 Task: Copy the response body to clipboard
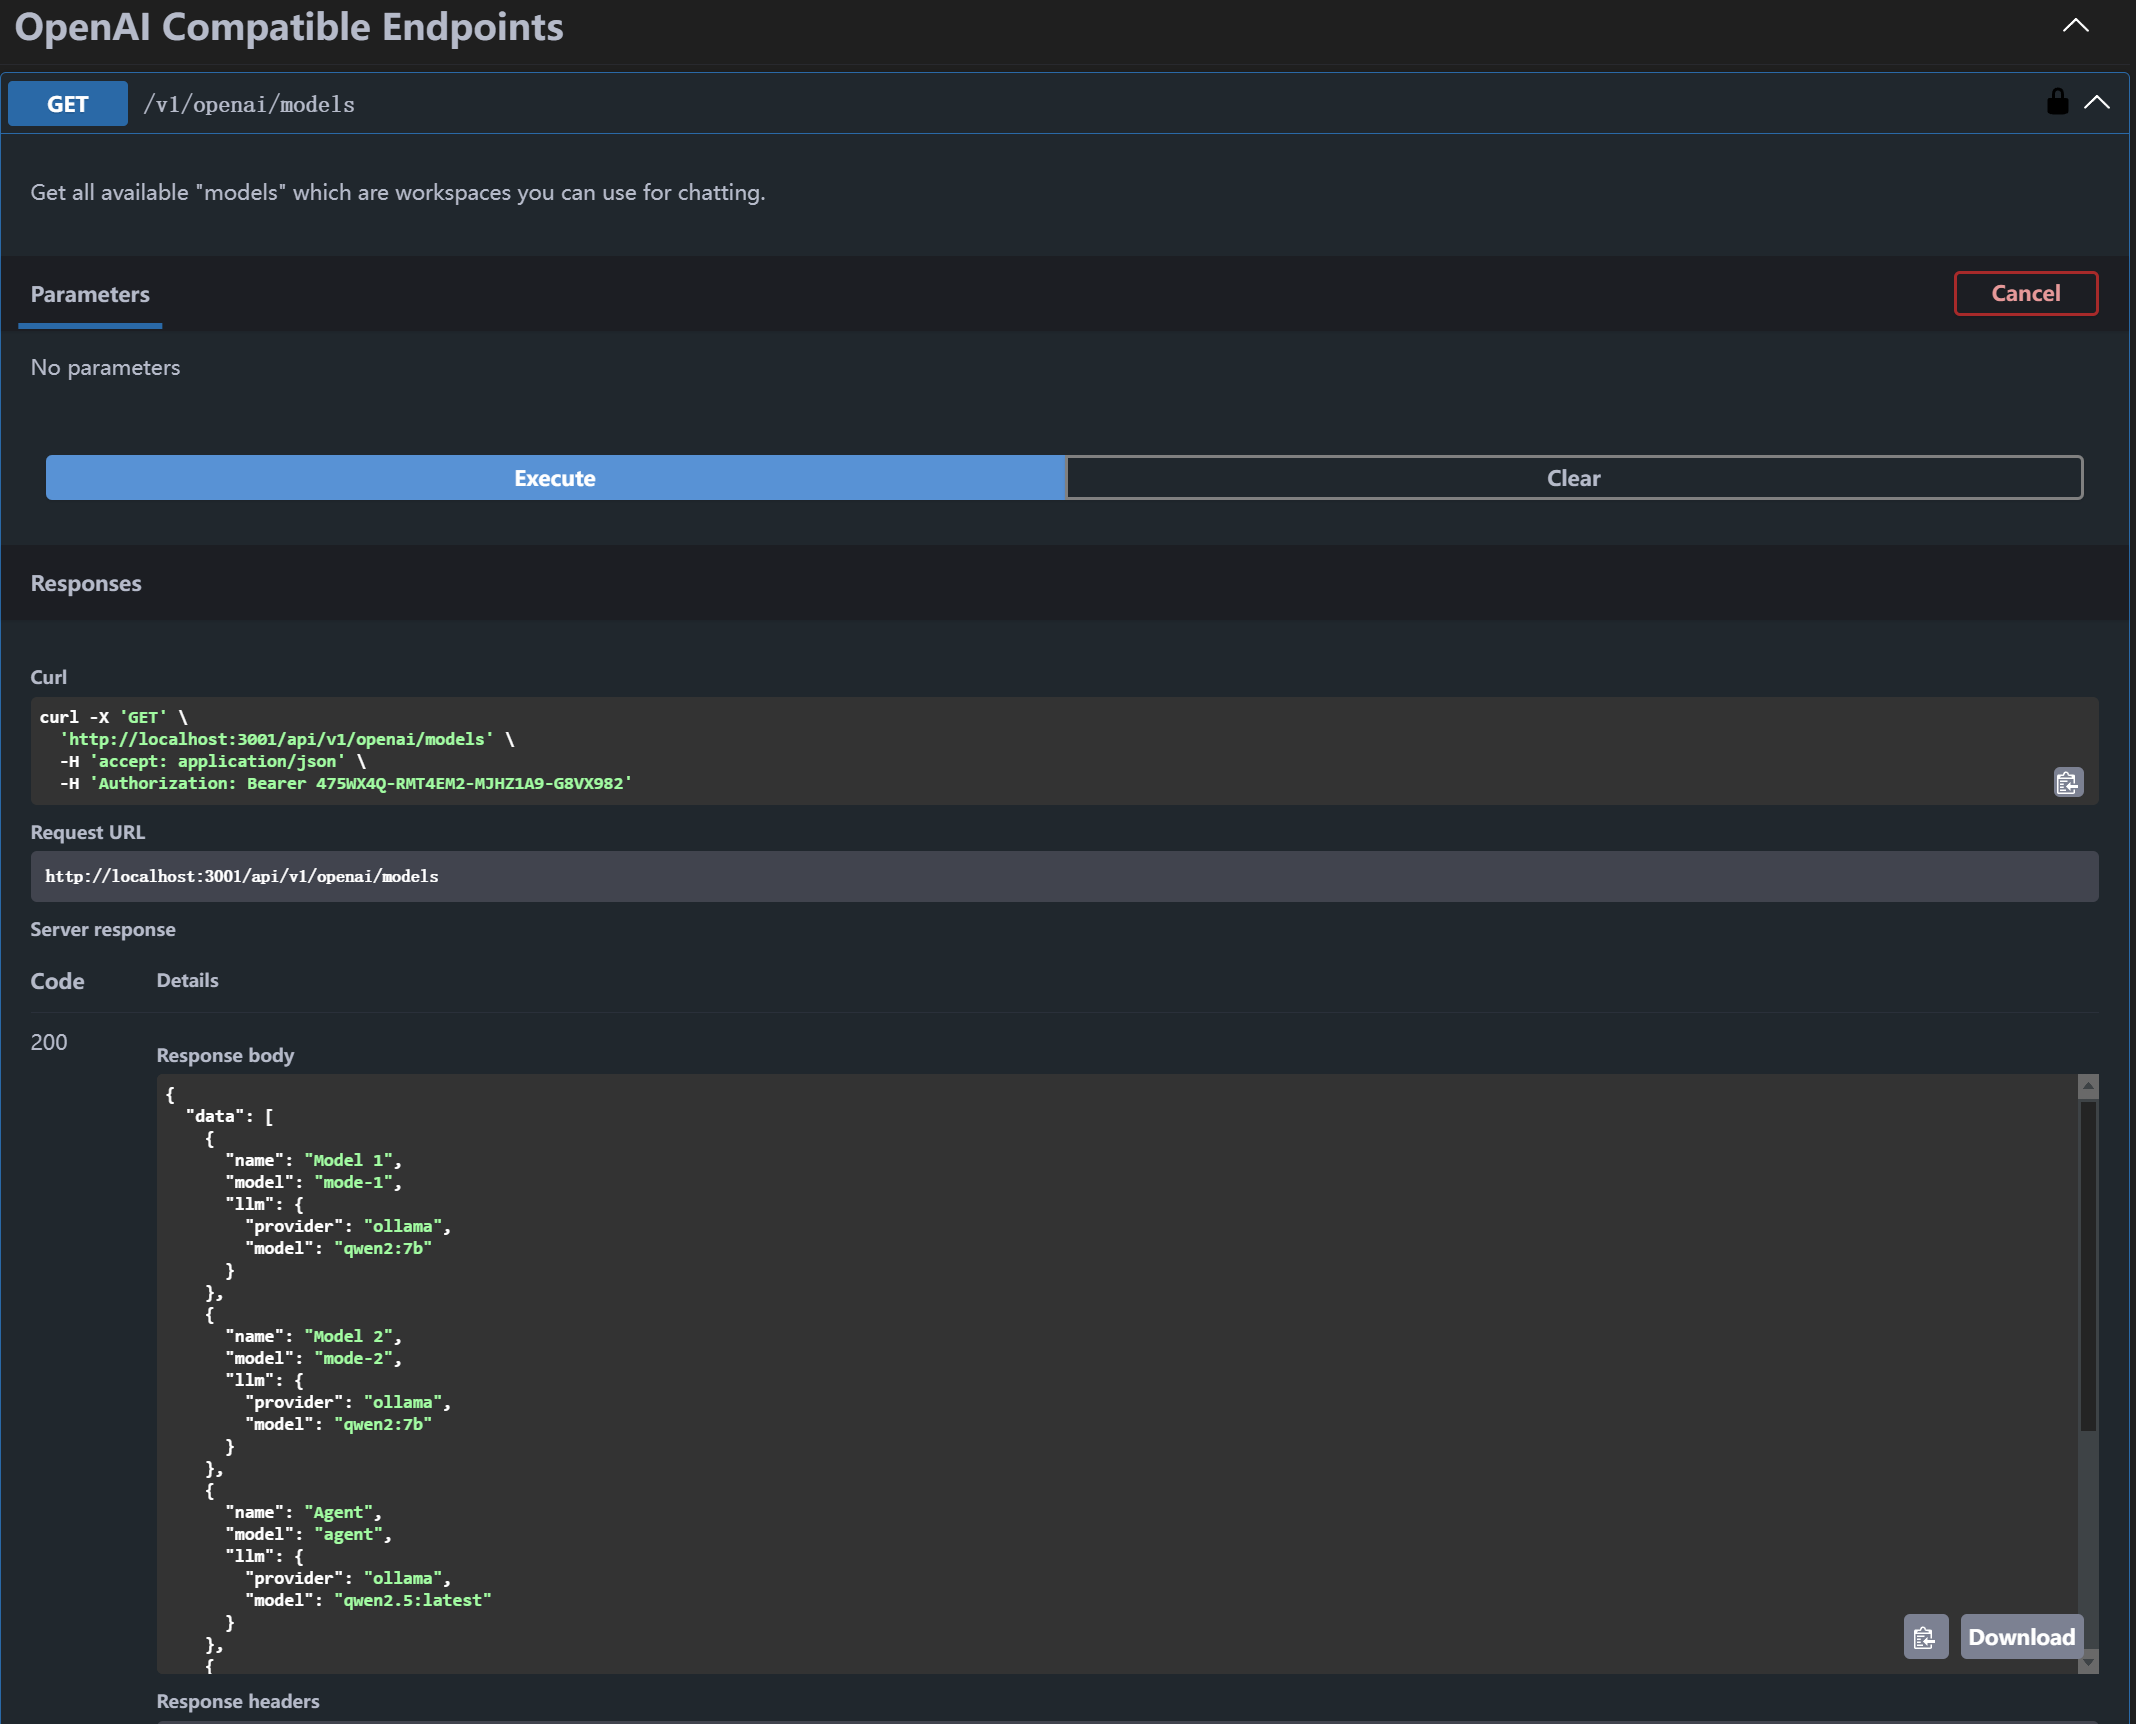tap(1925, 1637)
